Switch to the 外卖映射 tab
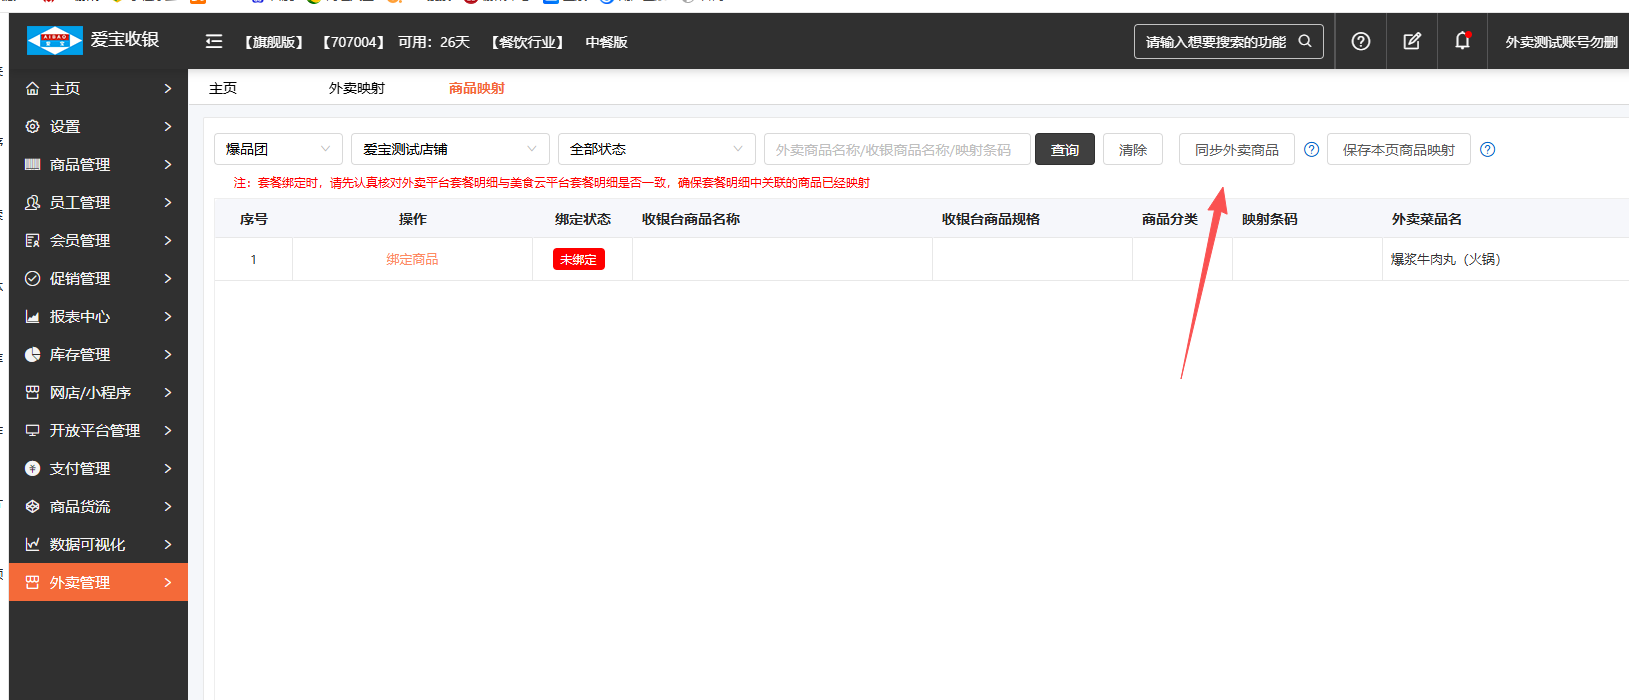The image size is (1629, 700). tap(356, 88)
